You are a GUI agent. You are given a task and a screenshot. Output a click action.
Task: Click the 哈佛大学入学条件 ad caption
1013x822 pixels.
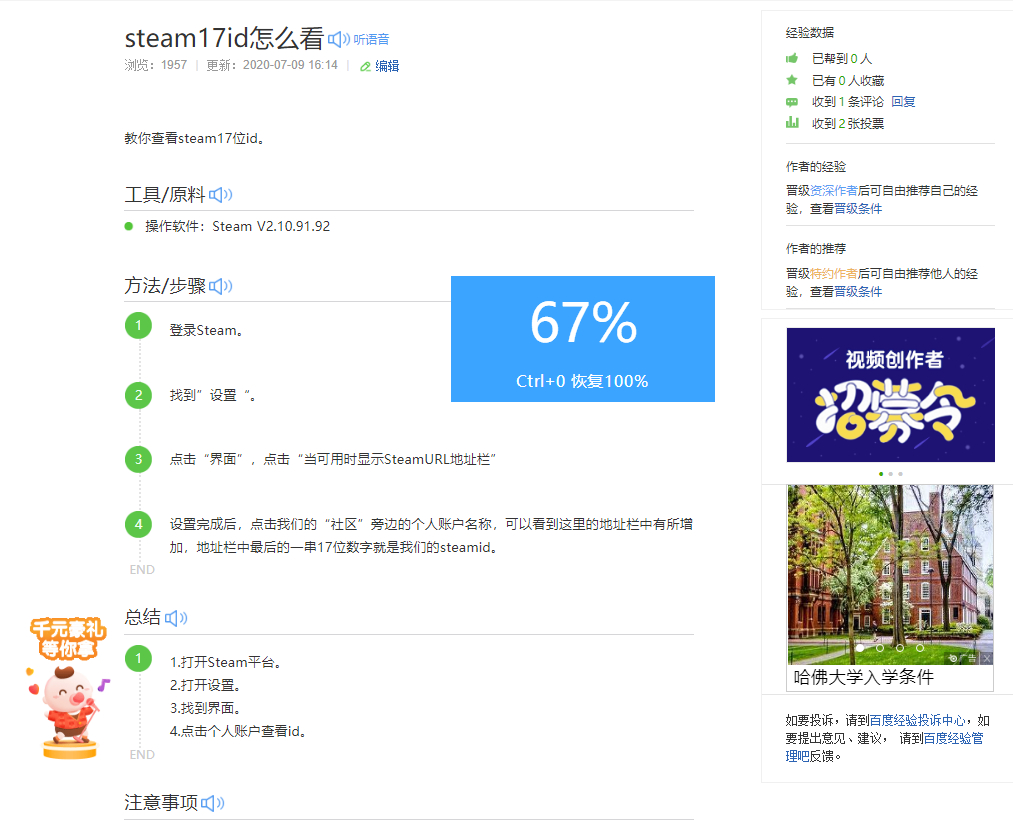click(x=864, y=677)
